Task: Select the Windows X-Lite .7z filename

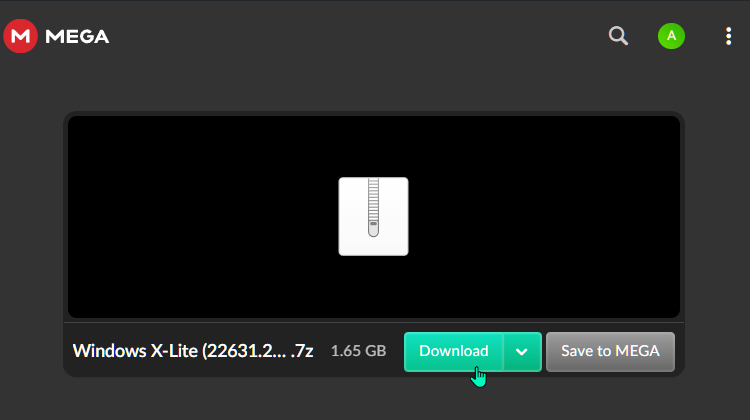Action: point(193,351)
